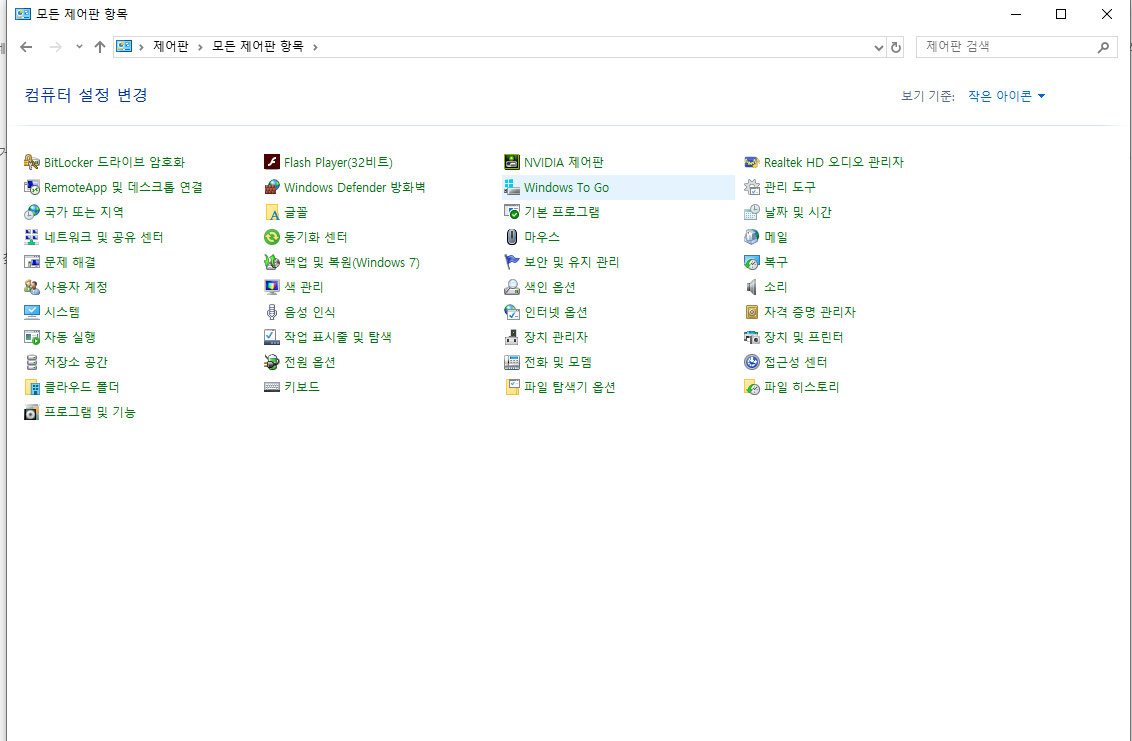The height and width of the screenshot is (741, 1132).
Task: Click the Realtek HD 오디오 관리자 icon
Action: click(x=752, y=162)
